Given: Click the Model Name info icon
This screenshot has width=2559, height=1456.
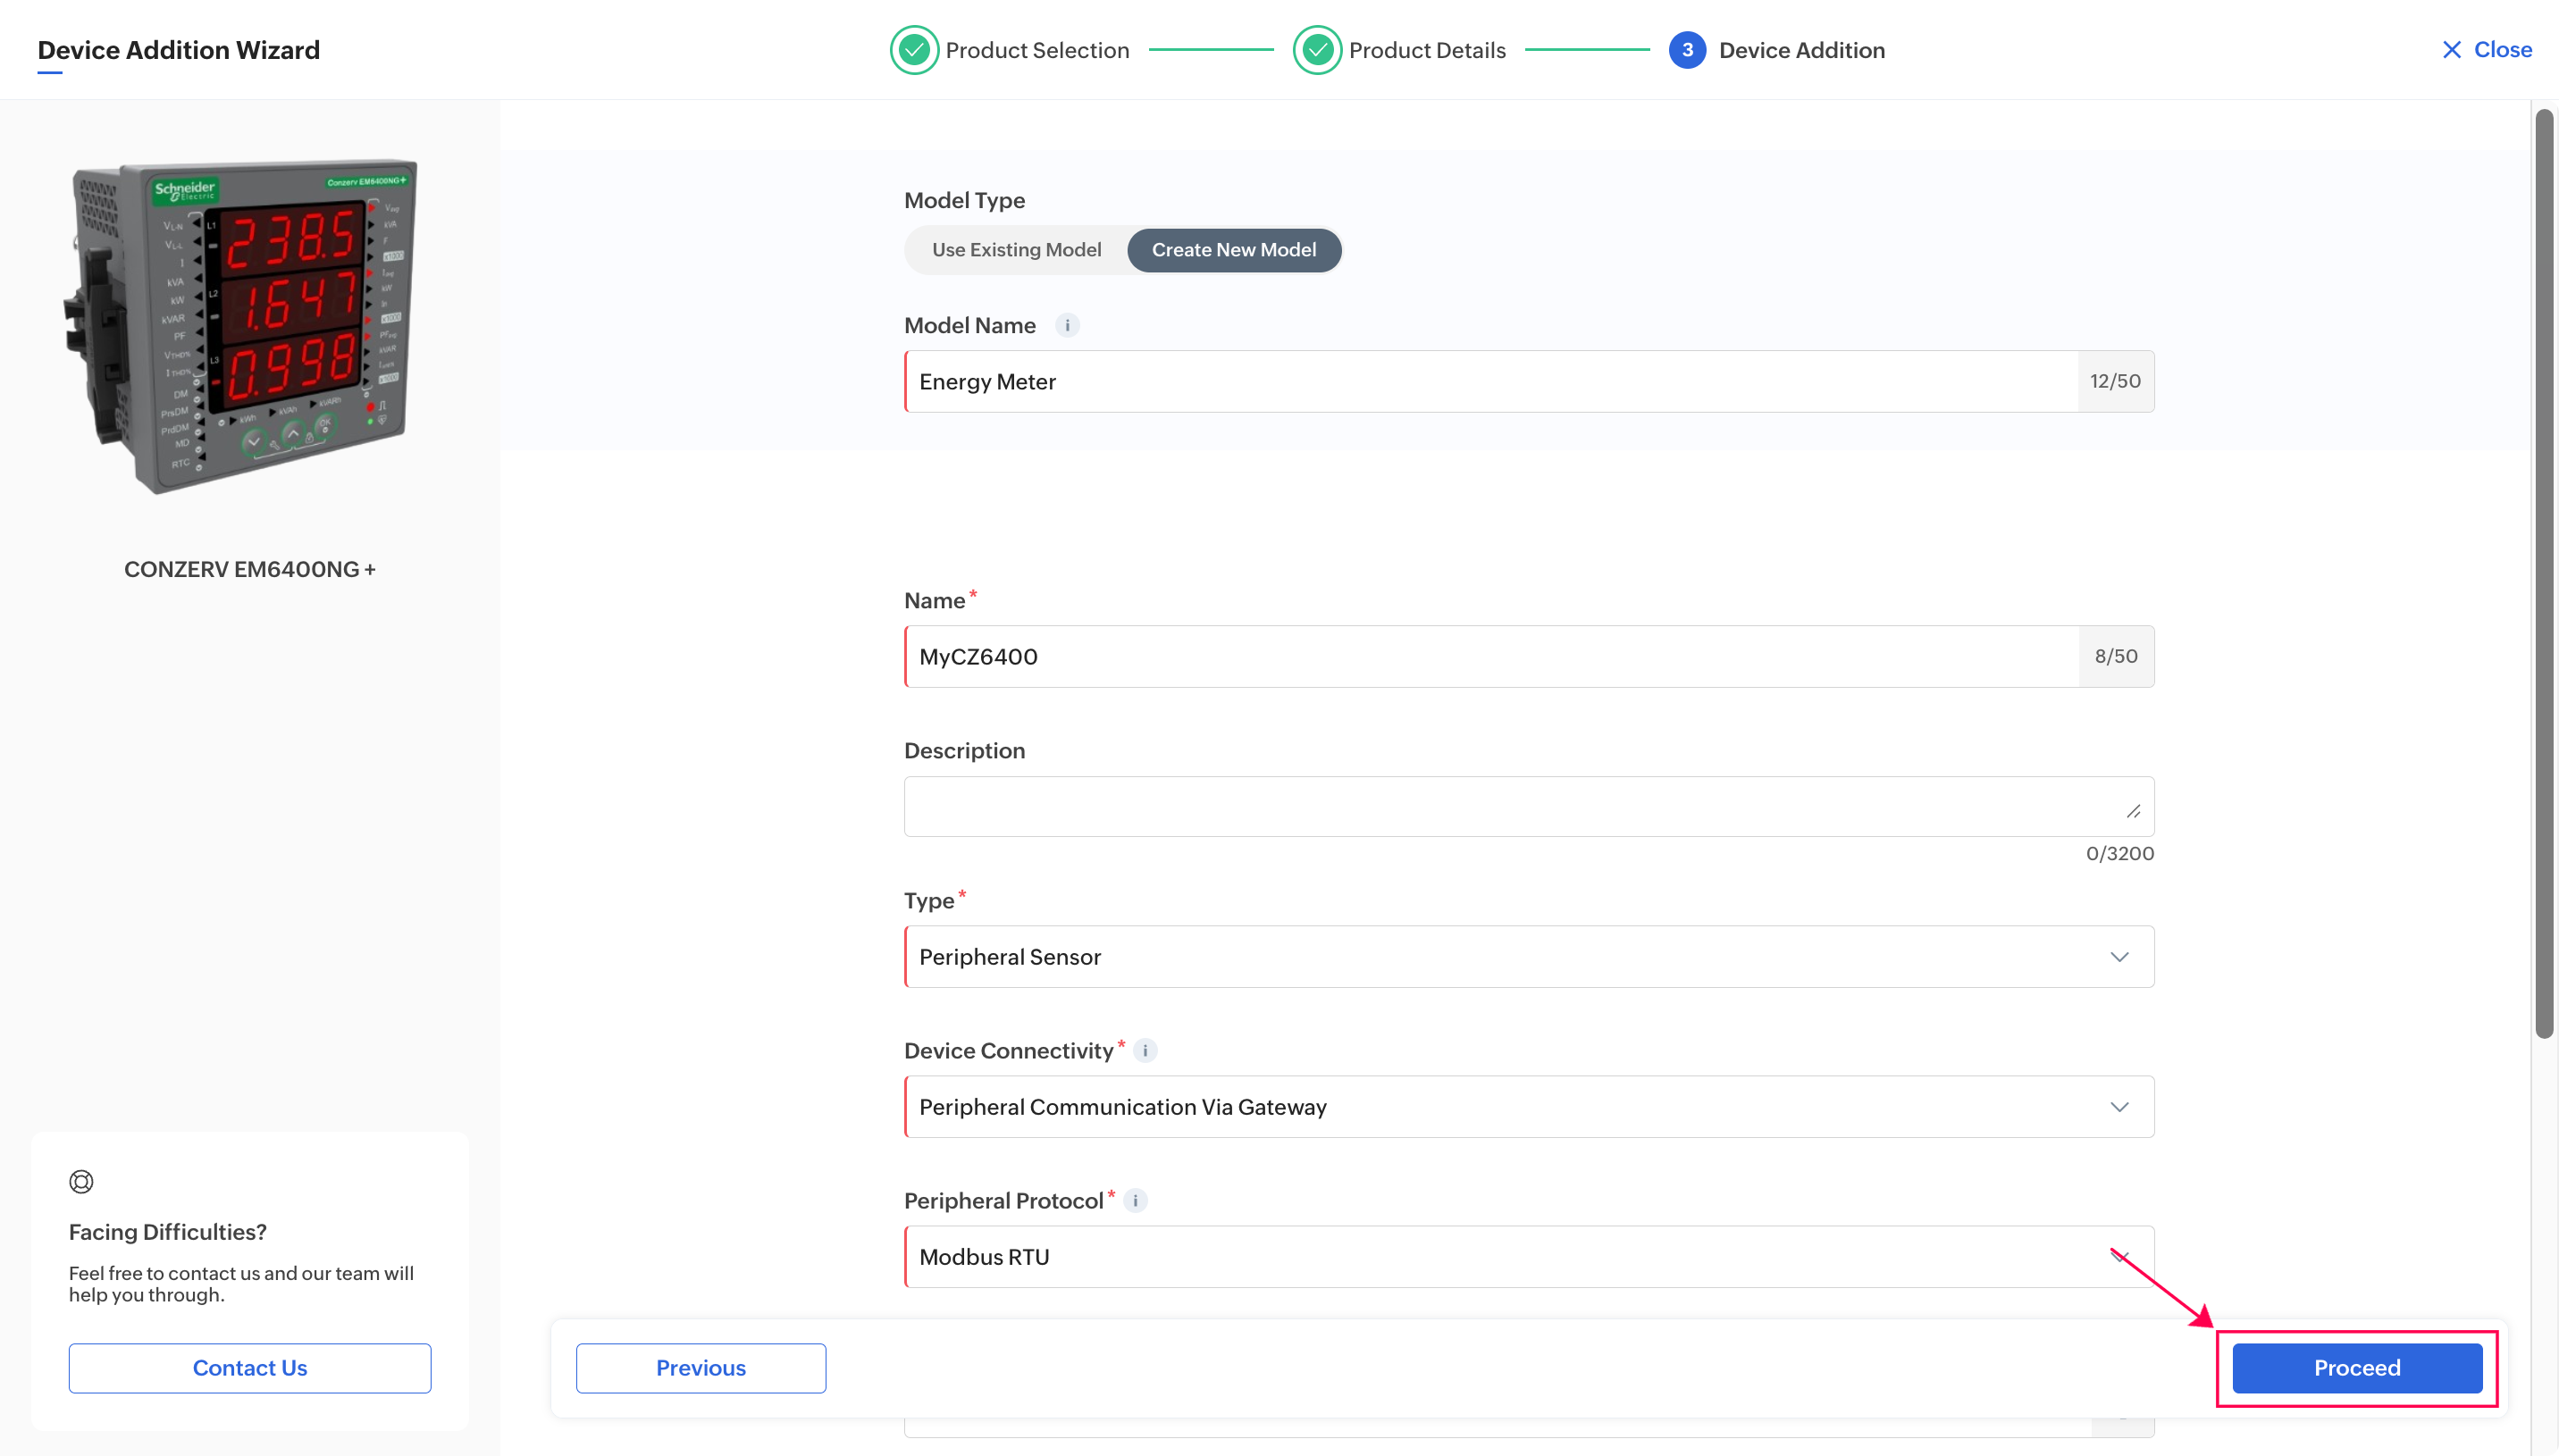Looking at the screenshot, I should [1067, 325].
